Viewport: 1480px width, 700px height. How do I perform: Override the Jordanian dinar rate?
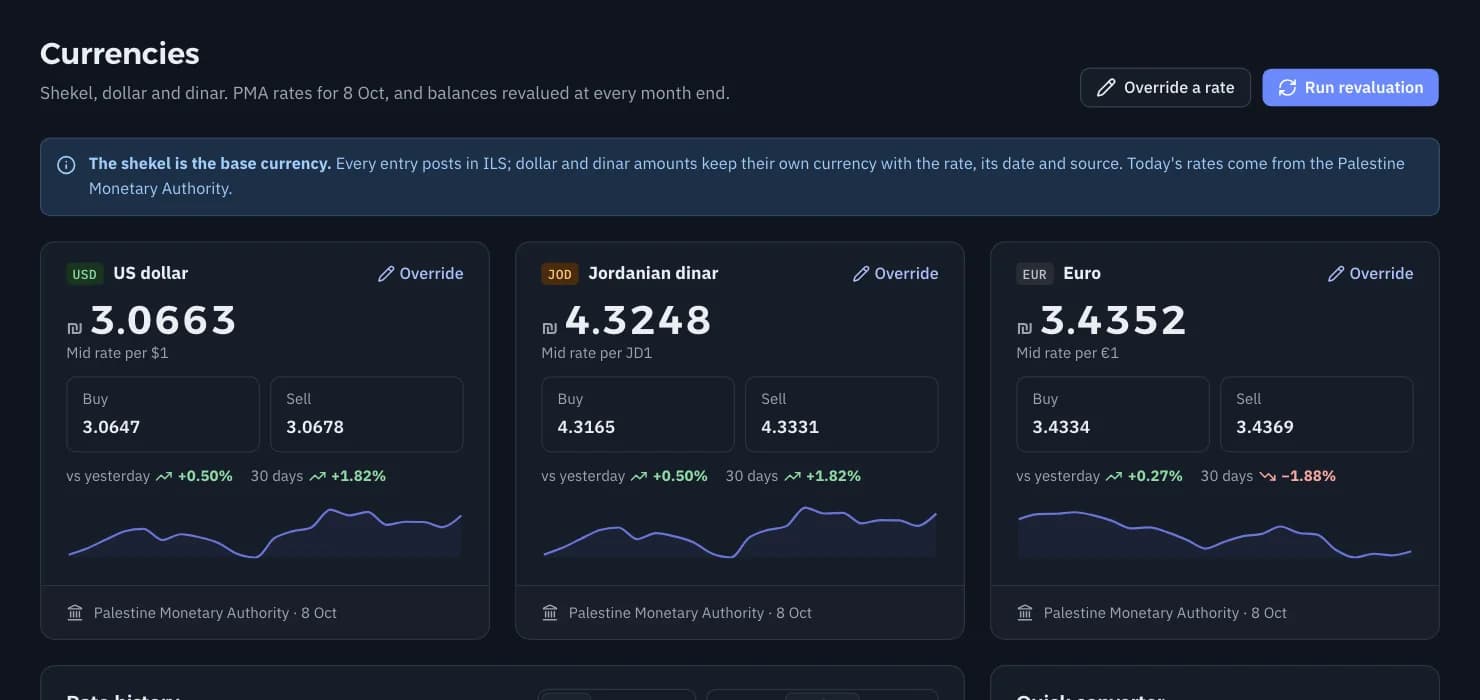coord(896,274)
